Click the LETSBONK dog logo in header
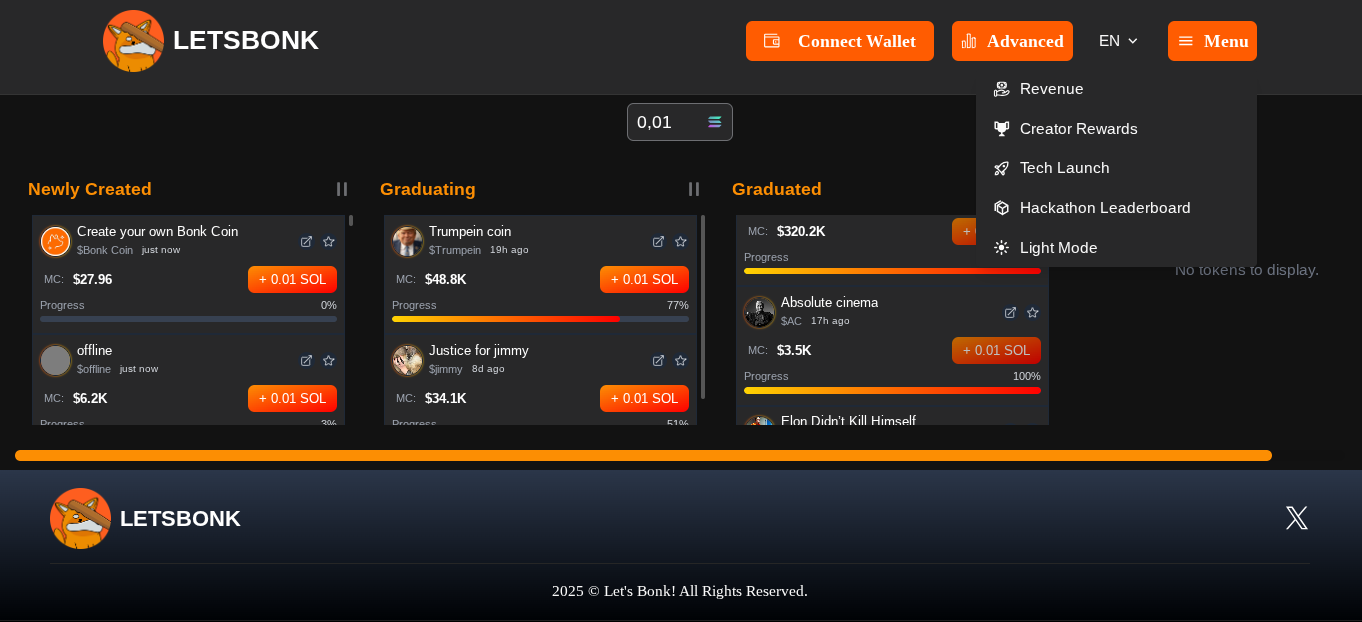This screenshot has height=622, width=1362. pyautogui.click(x=133, y=41)
